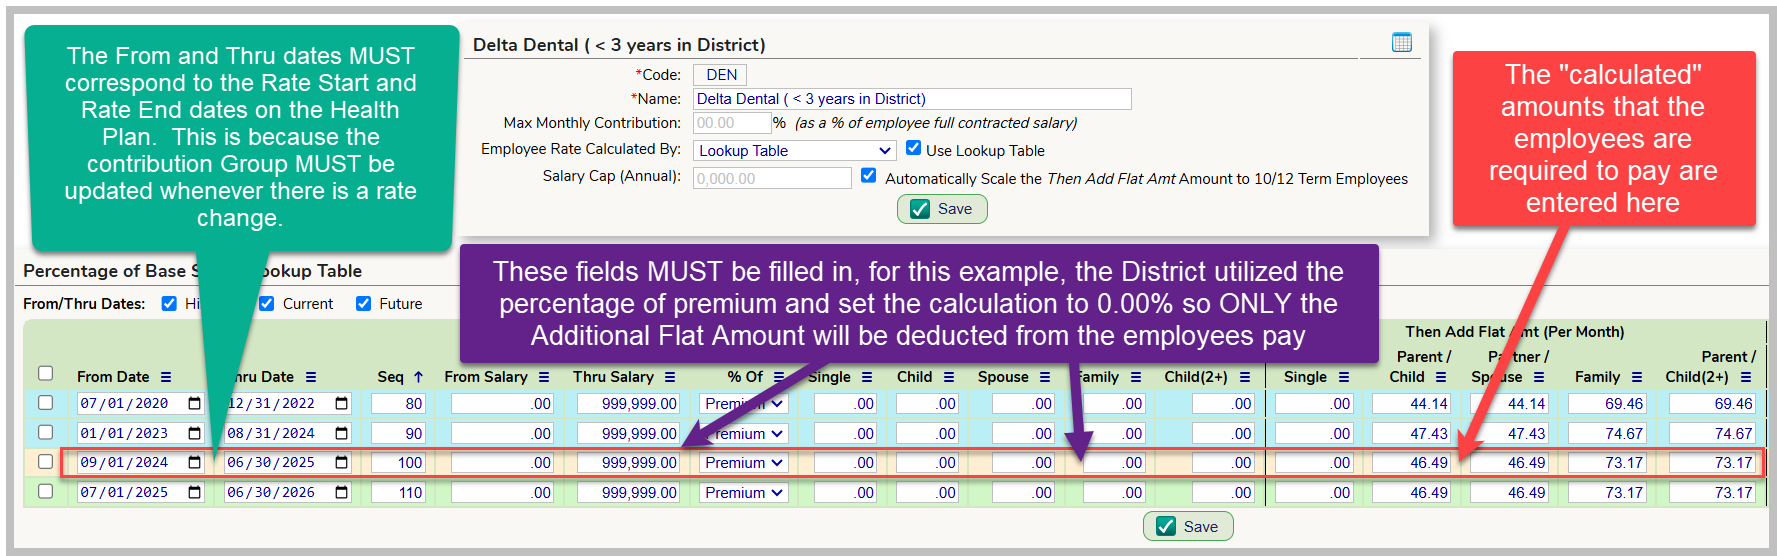Open the table icon beside Delta Dental title

tap(1402, 42)
